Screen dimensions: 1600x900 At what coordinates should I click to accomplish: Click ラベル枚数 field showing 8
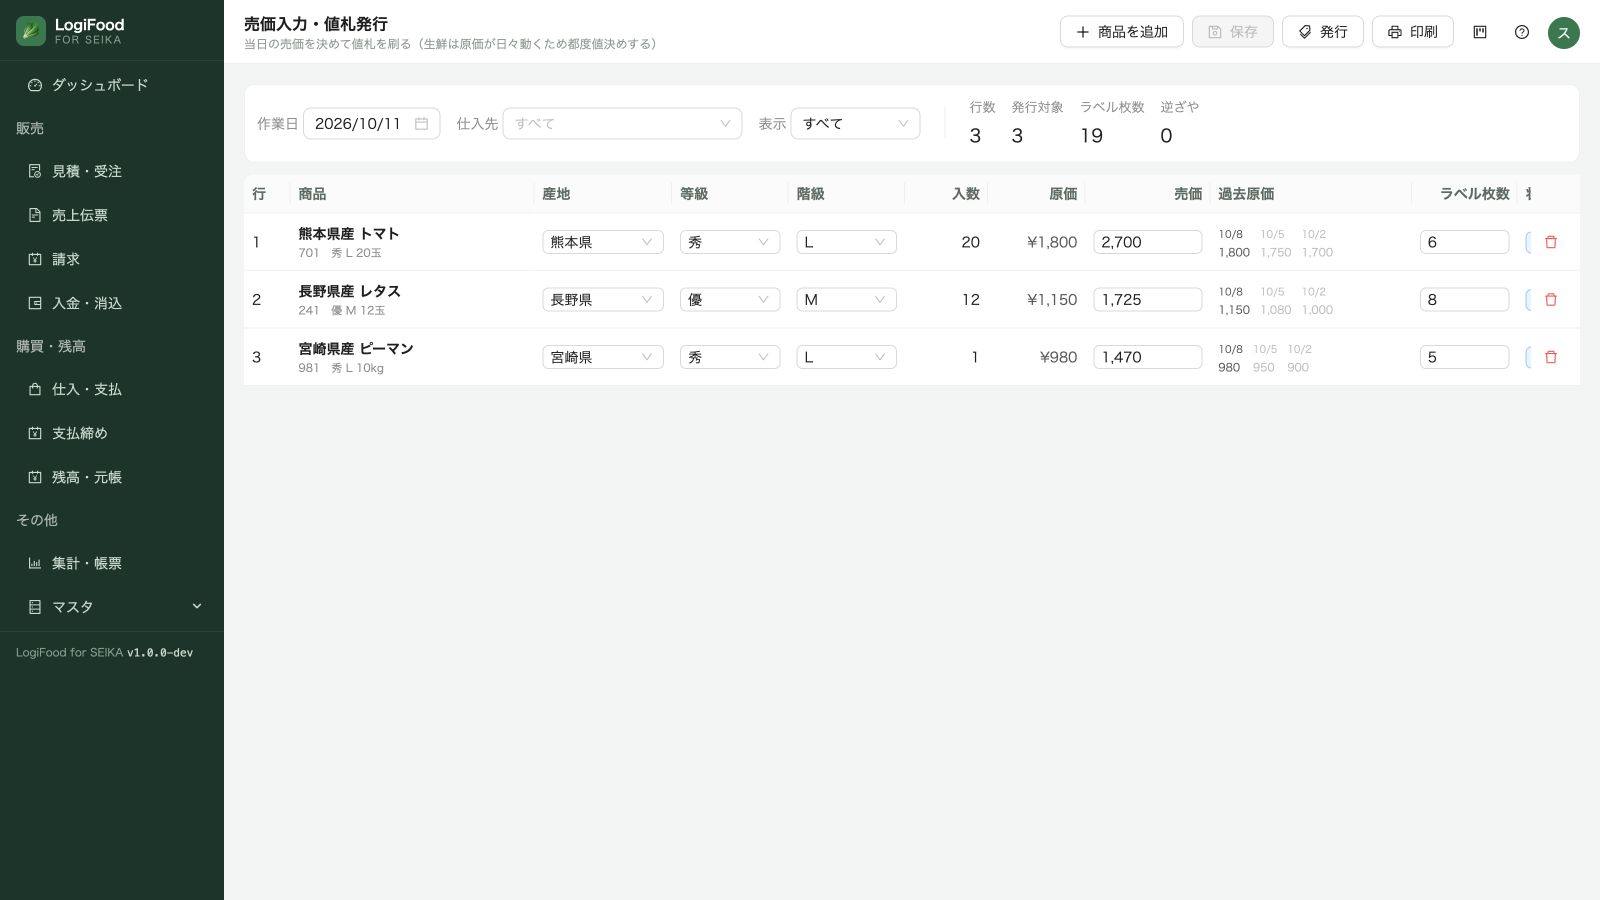(1464, 299)
